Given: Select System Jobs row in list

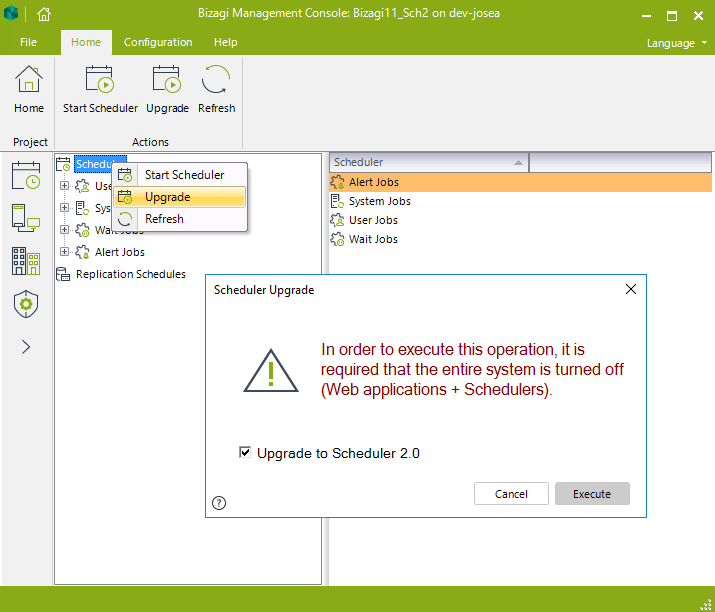Looking at the screenshot, I should 520,201.
